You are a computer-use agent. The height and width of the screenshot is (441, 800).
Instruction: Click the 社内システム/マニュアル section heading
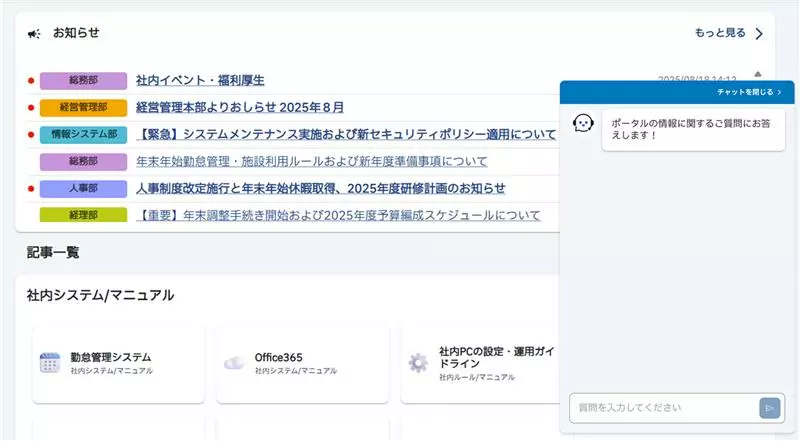pyautogui.click(x=101, y=296)
